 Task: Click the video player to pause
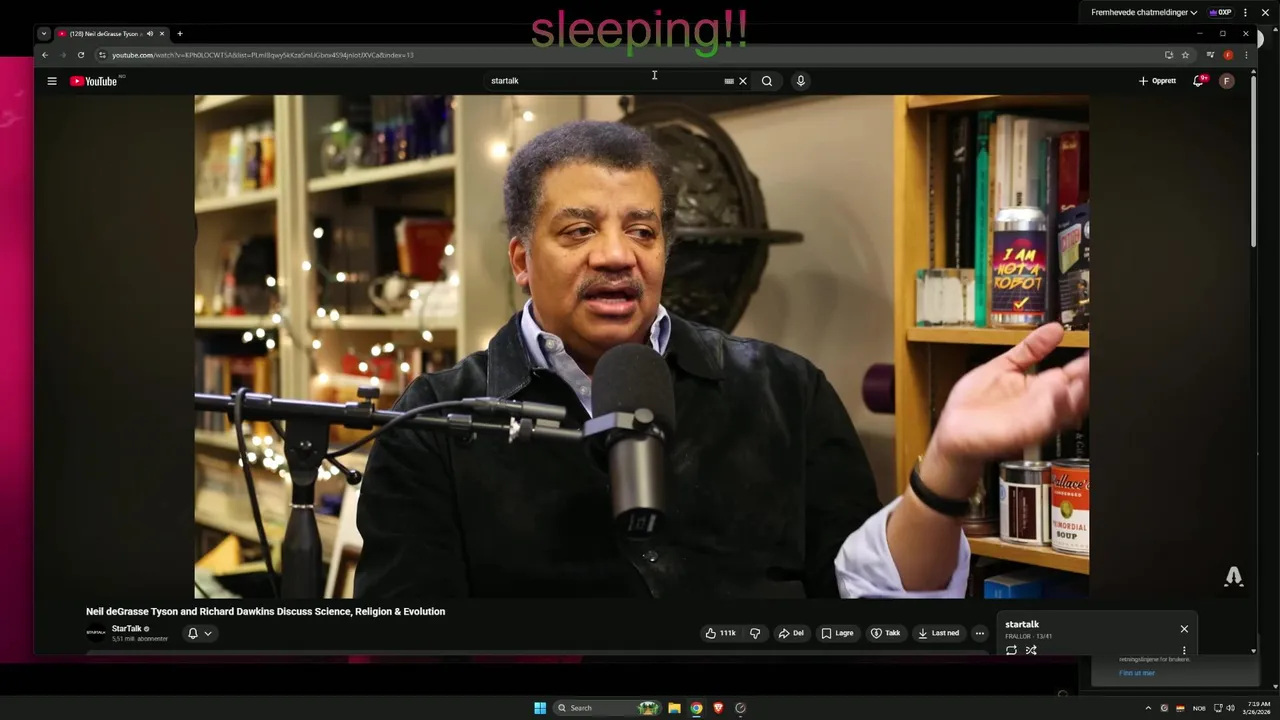pyautogui.click(x=641, y=346)
